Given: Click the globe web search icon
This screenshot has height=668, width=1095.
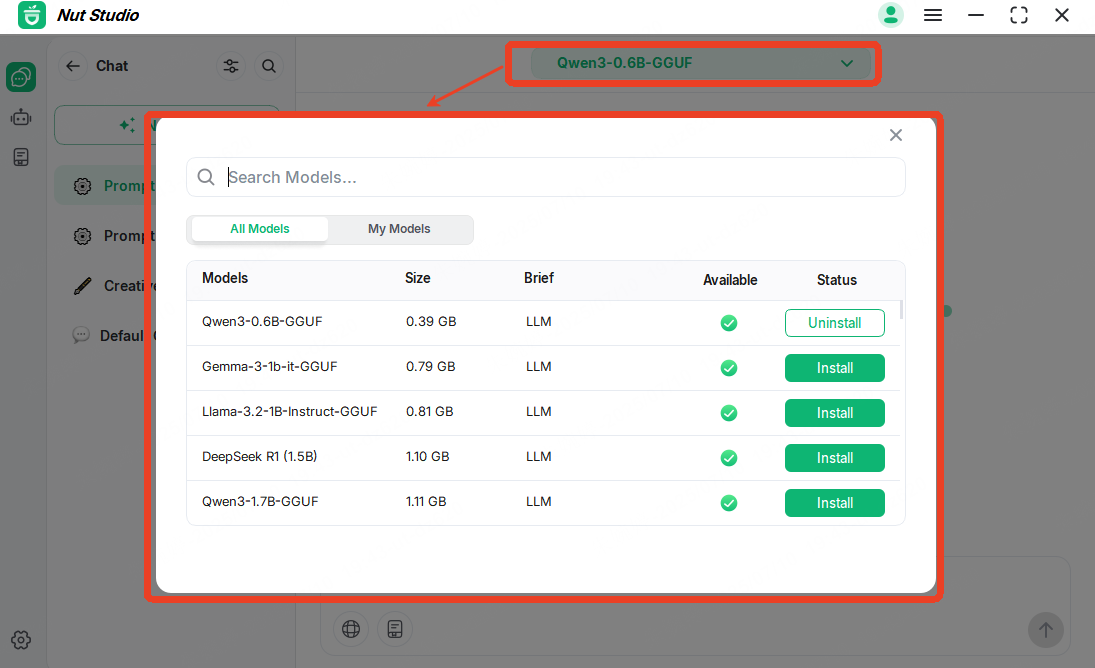Looking at the screenshot, I should tap(351, 629).
